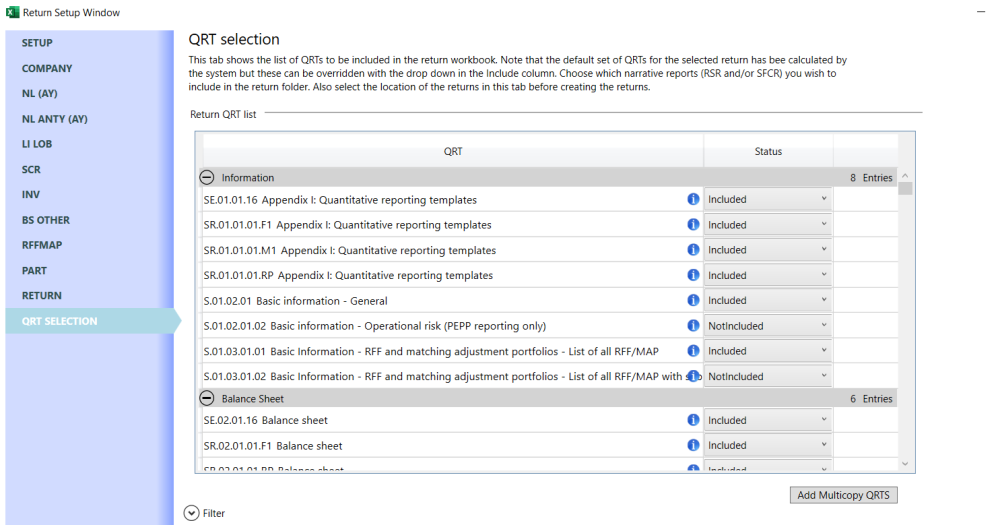Click info icon for SR.01.01.01.M1 row
The image size is (1000, 525).
(693, 250)
